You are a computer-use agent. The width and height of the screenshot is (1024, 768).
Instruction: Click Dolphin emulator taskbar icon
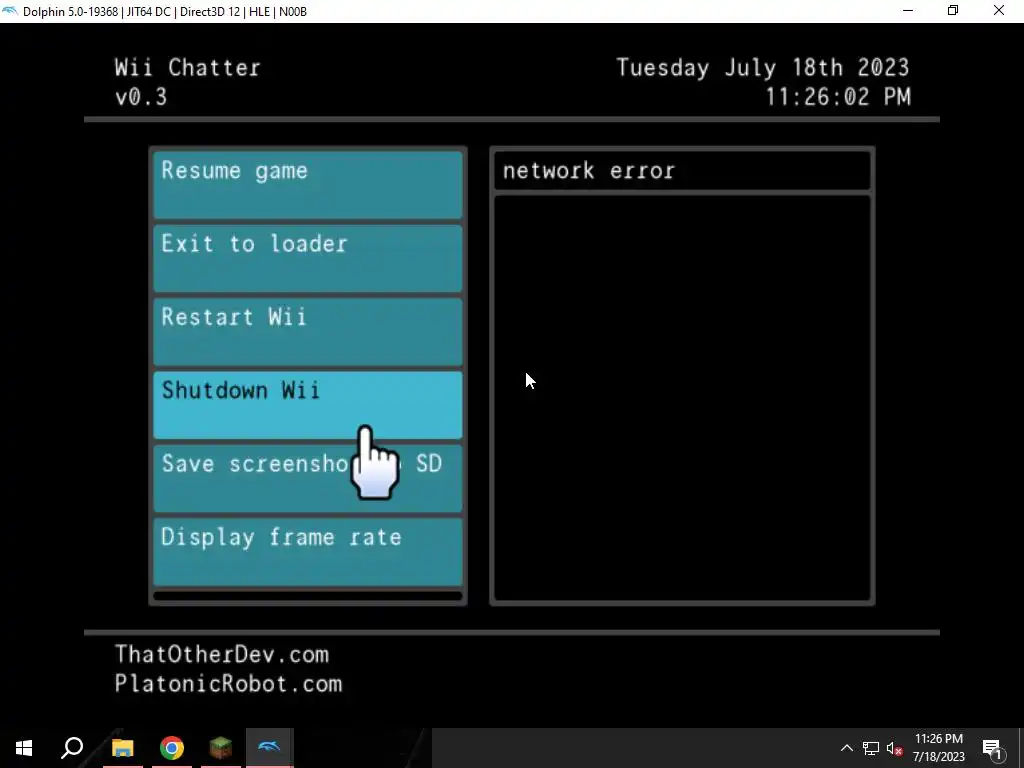[x=270, y=748]
